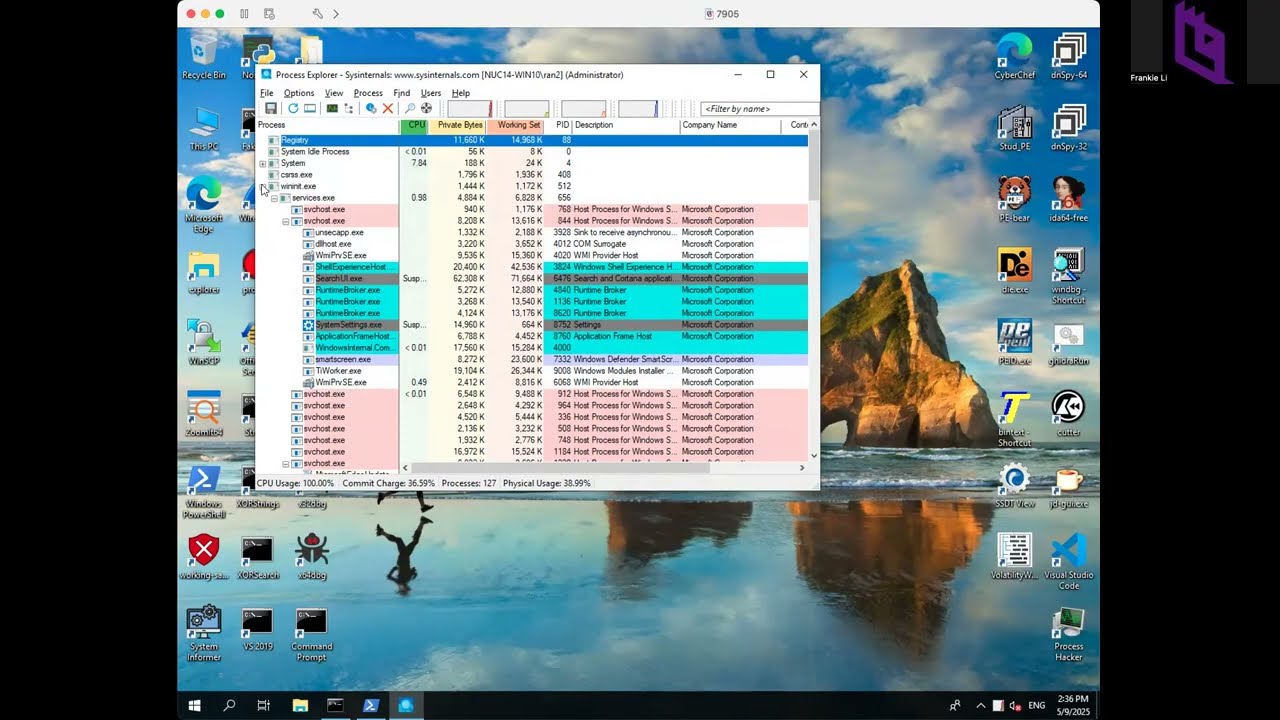Open dnSpy-64 desktop icon
This screenshot has height=720, width=1280.
pyautogui.click(x=1069, y=56)
